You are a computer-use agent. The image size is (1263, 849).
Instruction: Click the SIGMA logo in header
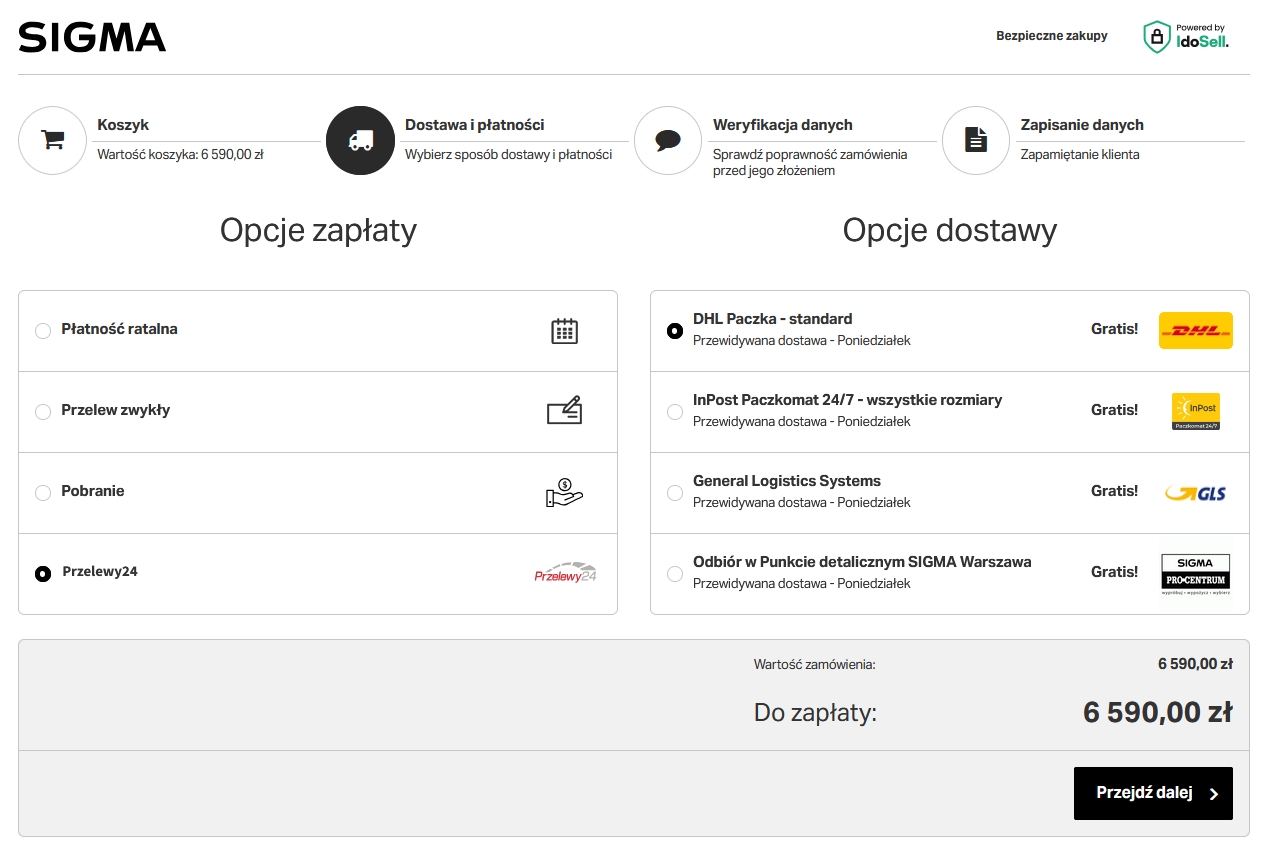tap(92, 37)
